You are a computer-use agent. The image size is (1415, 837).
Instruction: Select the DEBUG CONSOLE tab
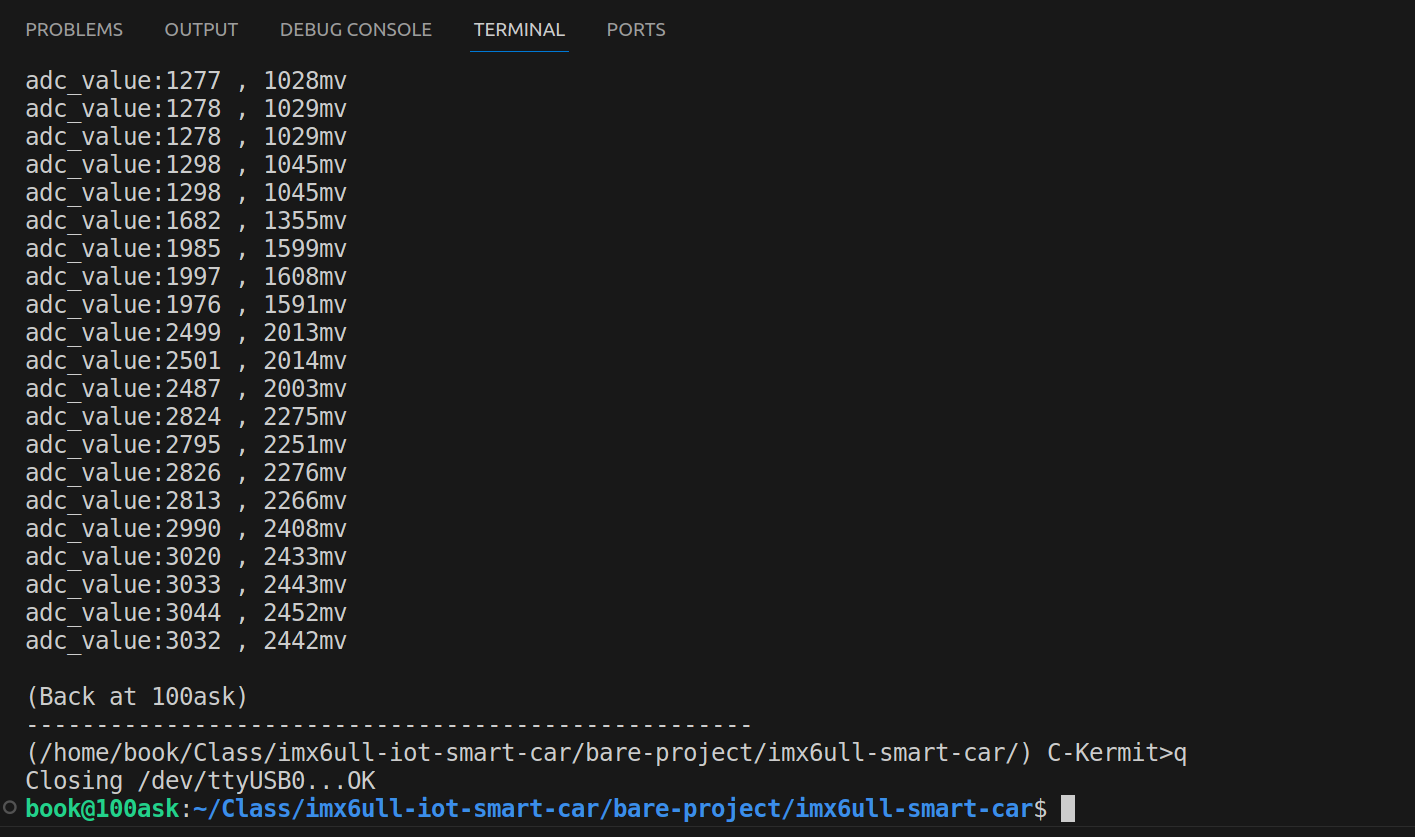coord(356,30)
